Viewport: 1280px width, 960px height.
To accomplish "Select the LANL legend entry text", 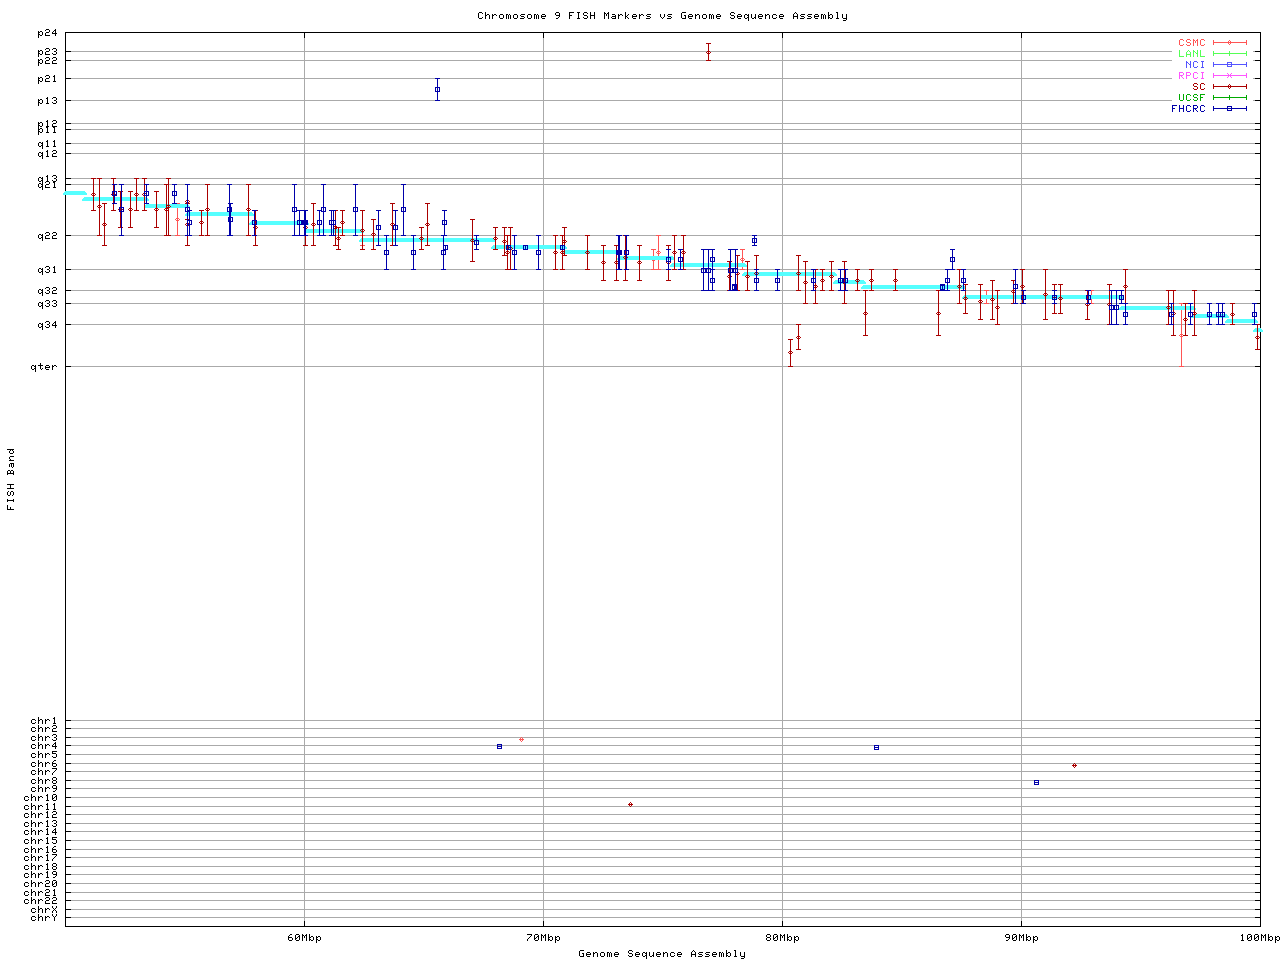I will 1191,54.
